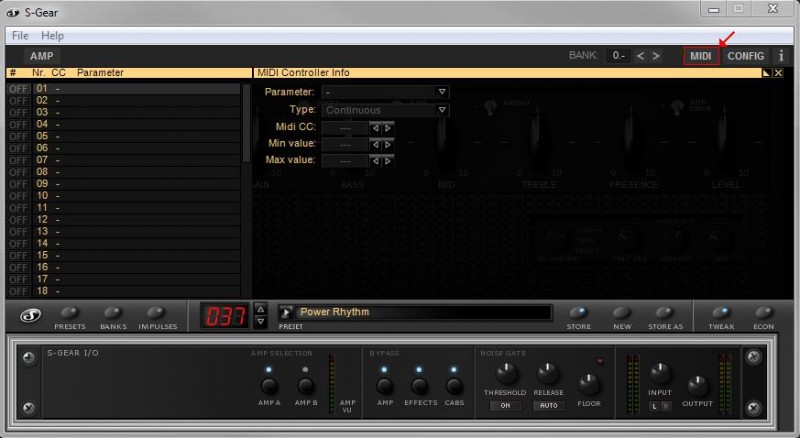Increase Max value arrow

click(388, 161)
